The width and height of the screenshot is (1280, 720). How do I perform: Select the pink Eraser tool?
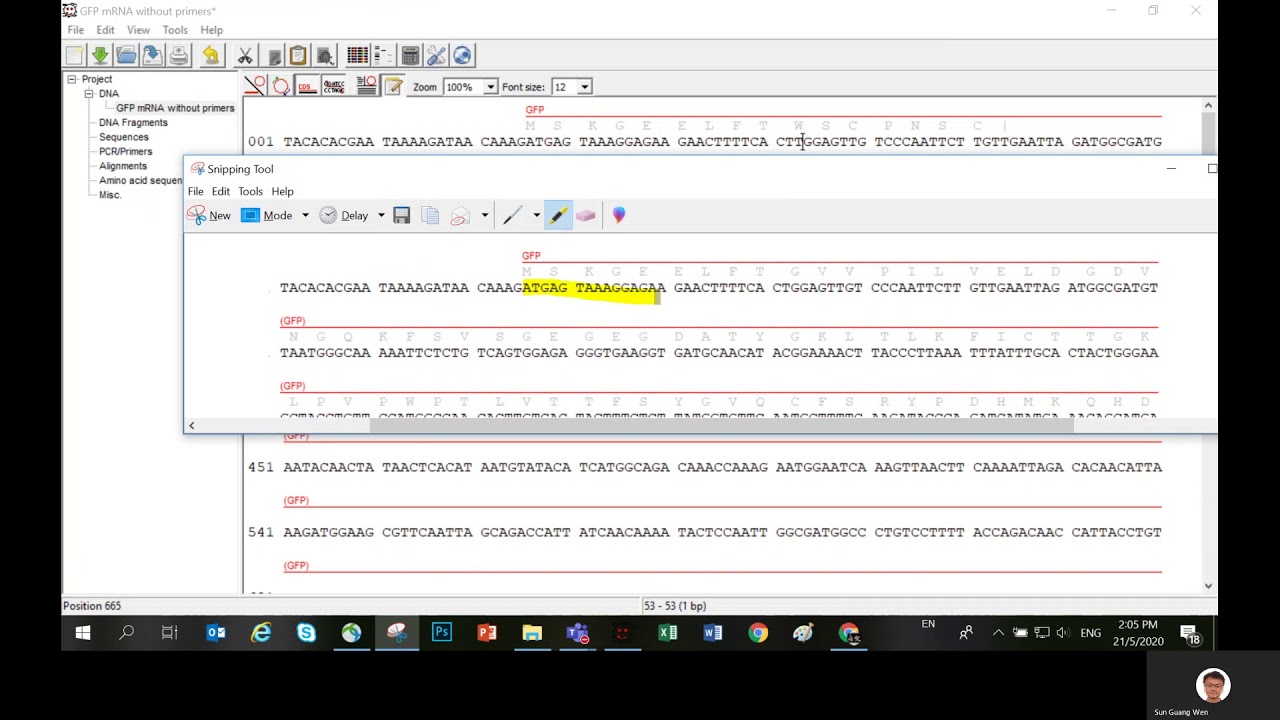[x=586, y=215]
